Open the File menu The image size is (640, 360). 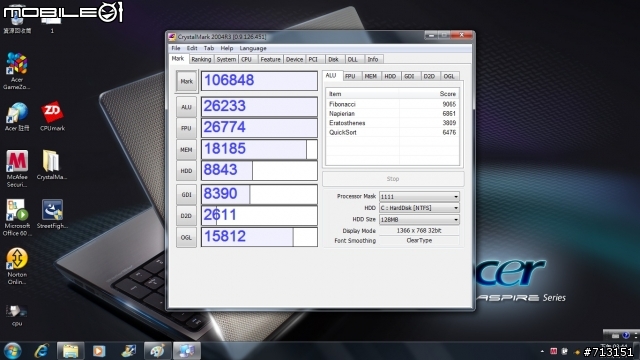176,48
